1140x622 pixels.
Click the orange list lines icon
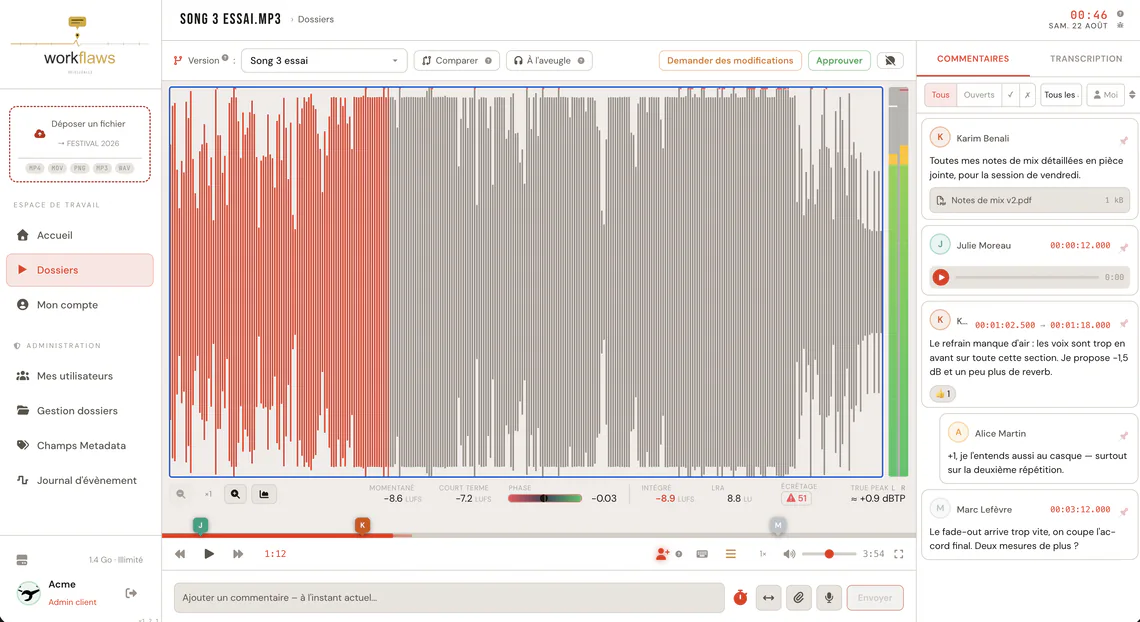point(731,554)
